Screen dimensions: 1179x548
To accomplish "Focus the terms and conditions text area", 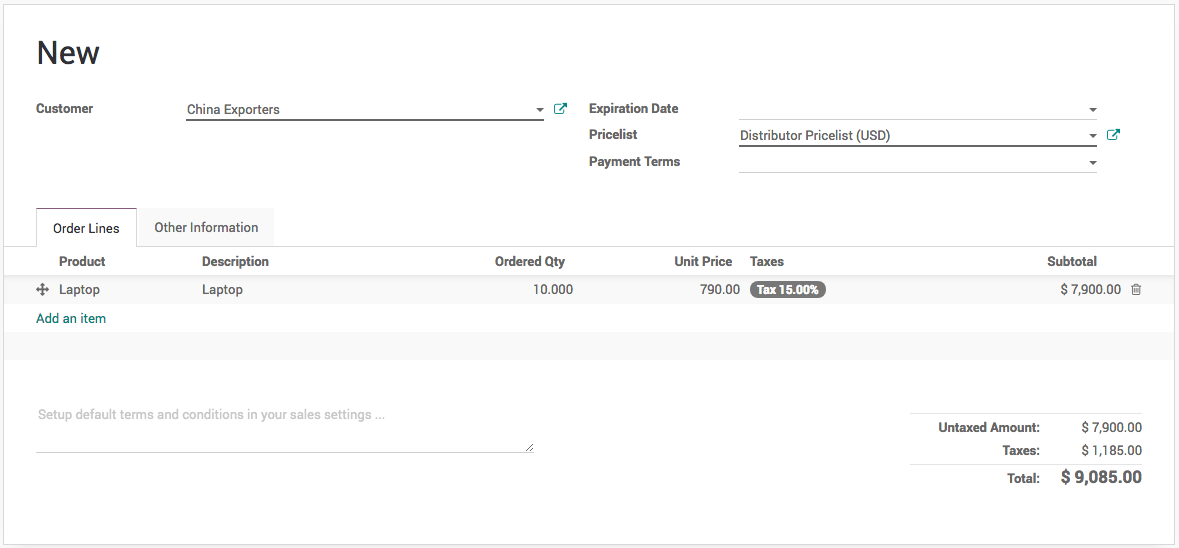I will click(284, 428).
